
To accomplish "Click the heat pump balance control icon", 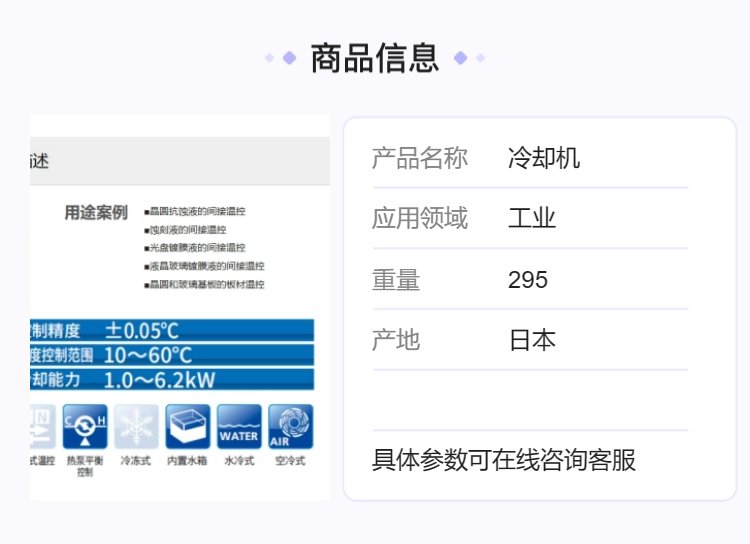I will pos(86,426).
